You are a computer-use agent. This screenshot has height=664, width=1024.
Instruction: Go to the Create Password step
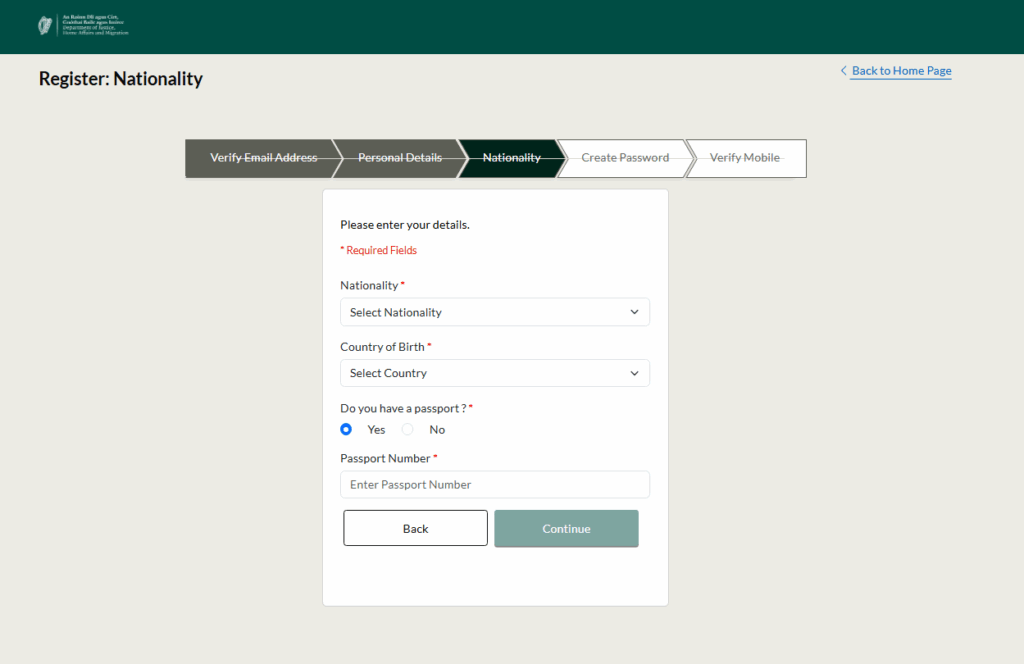pos(625,158)
